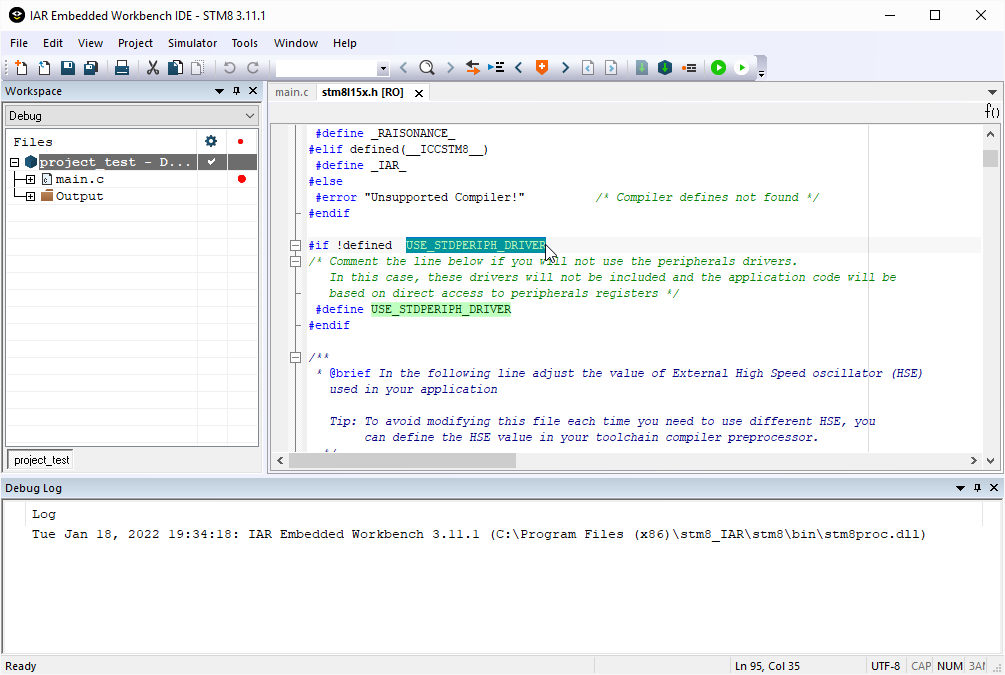Click the editor horizontal scrollbar thumb
The image size is (1005, 675).
click(402, 460)
